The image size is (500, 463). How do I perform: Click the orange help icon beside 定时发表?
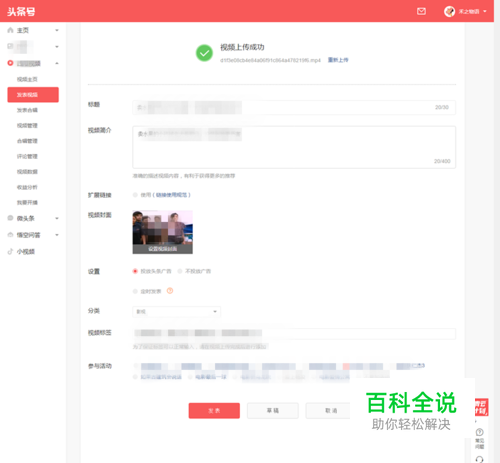click(x=170, y=291)
